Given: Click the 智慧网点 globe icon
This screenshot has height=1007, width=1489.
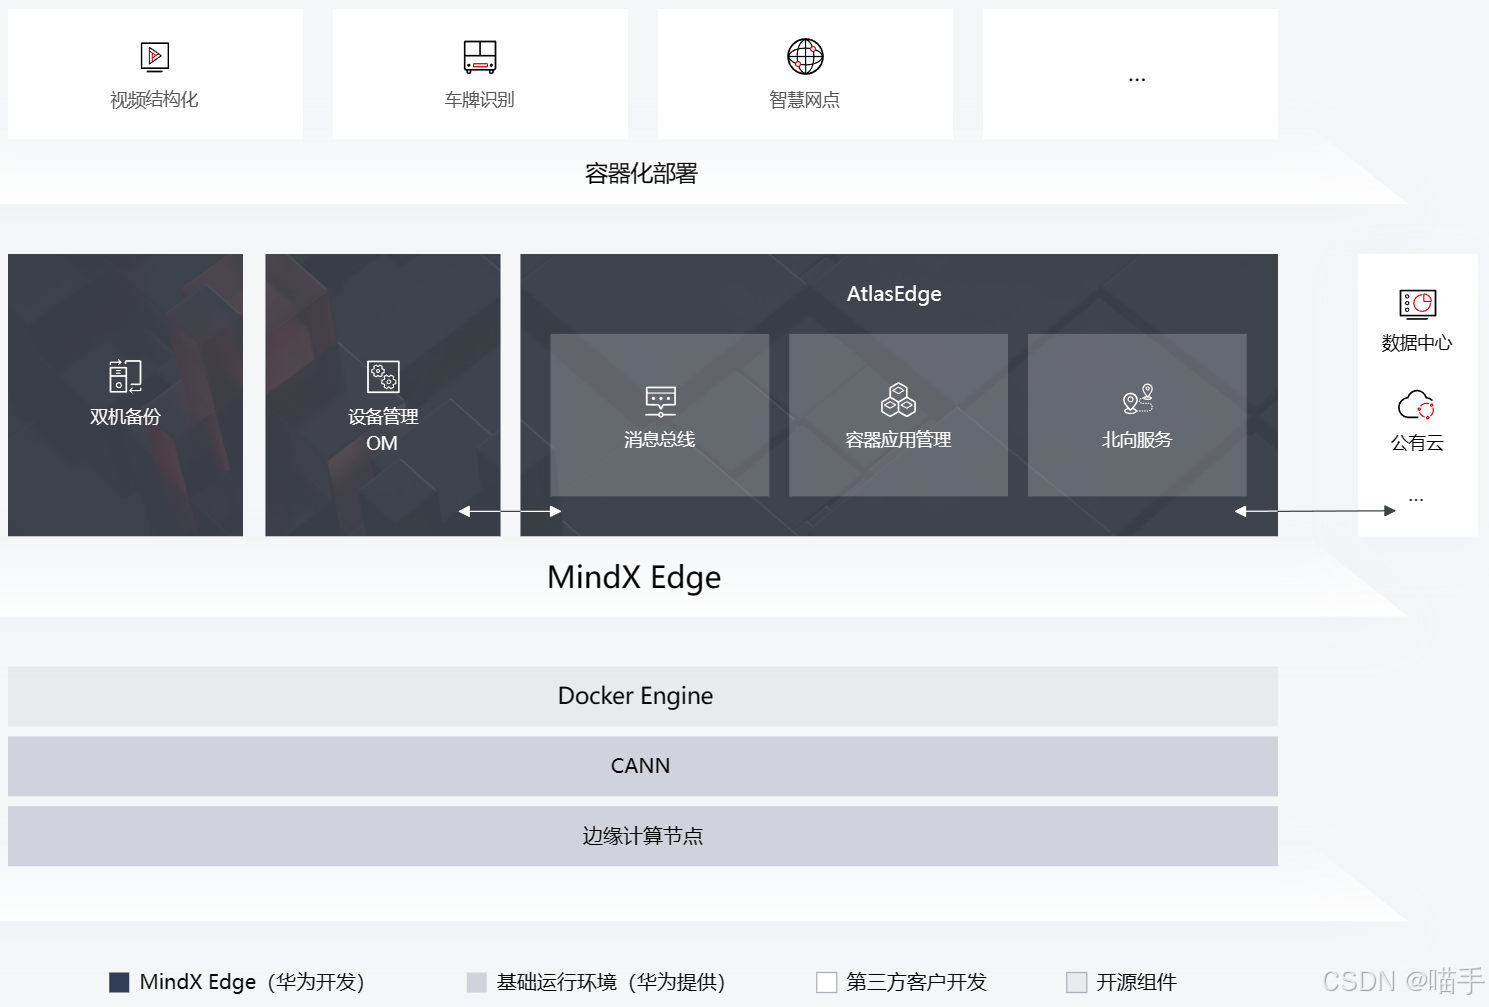Looking at the screenshot, I should (x=805, y=57).
